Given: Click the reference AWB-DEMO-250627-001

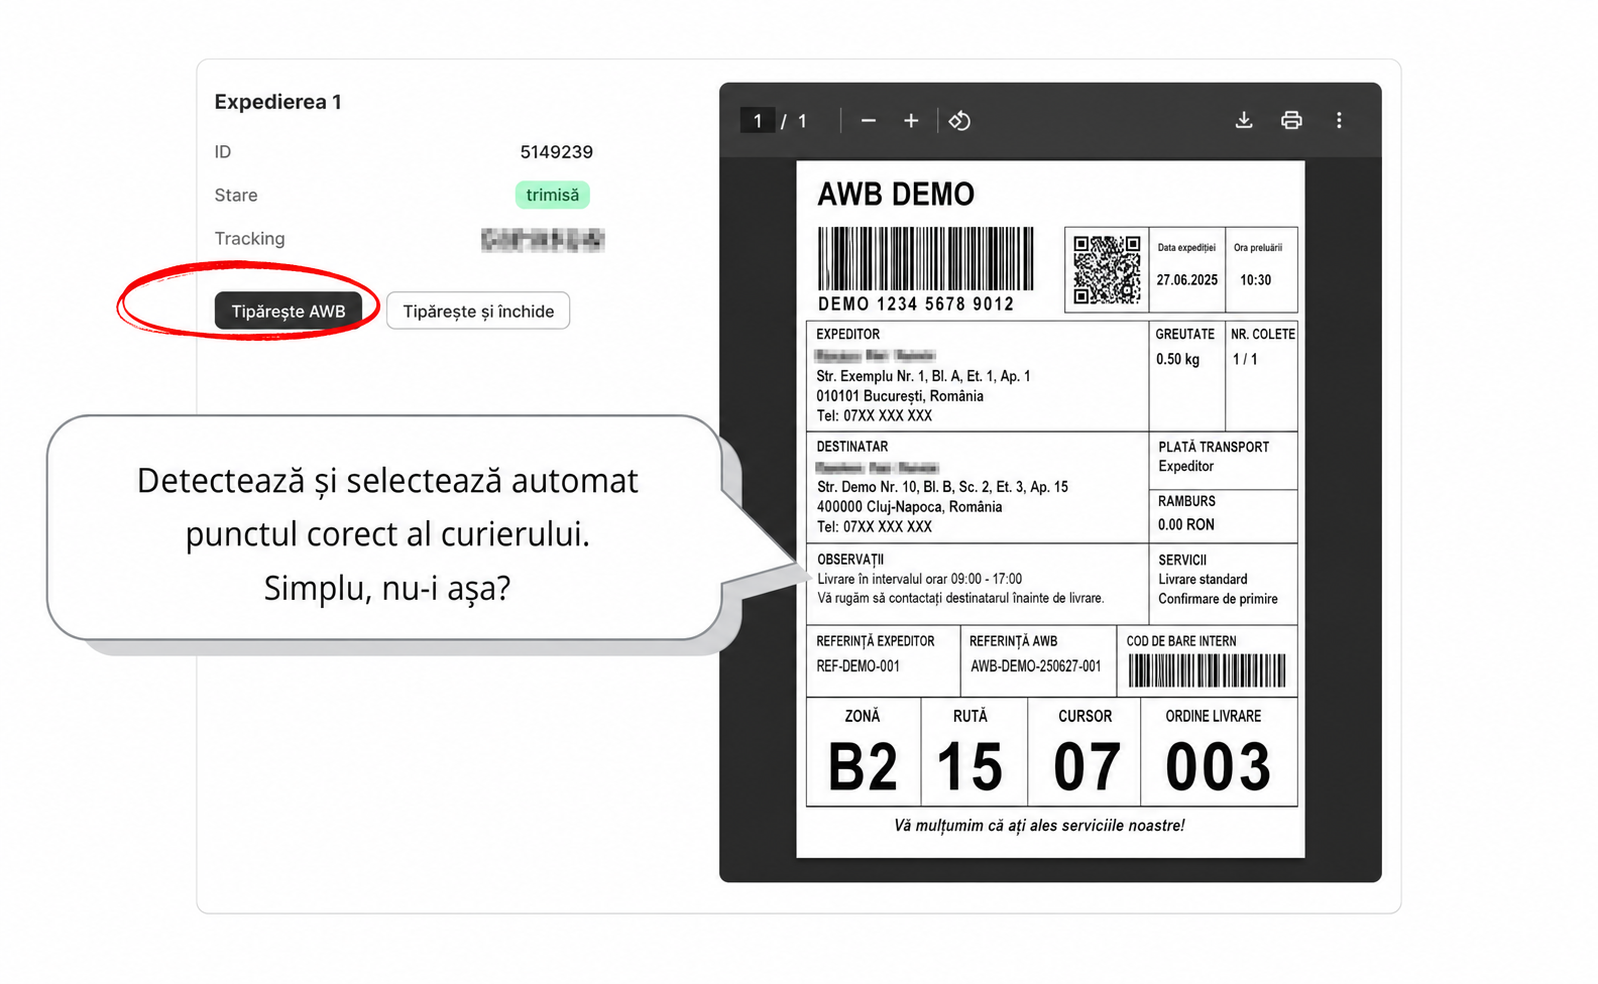Looking at the screenshot, I should coord(1036,666).
